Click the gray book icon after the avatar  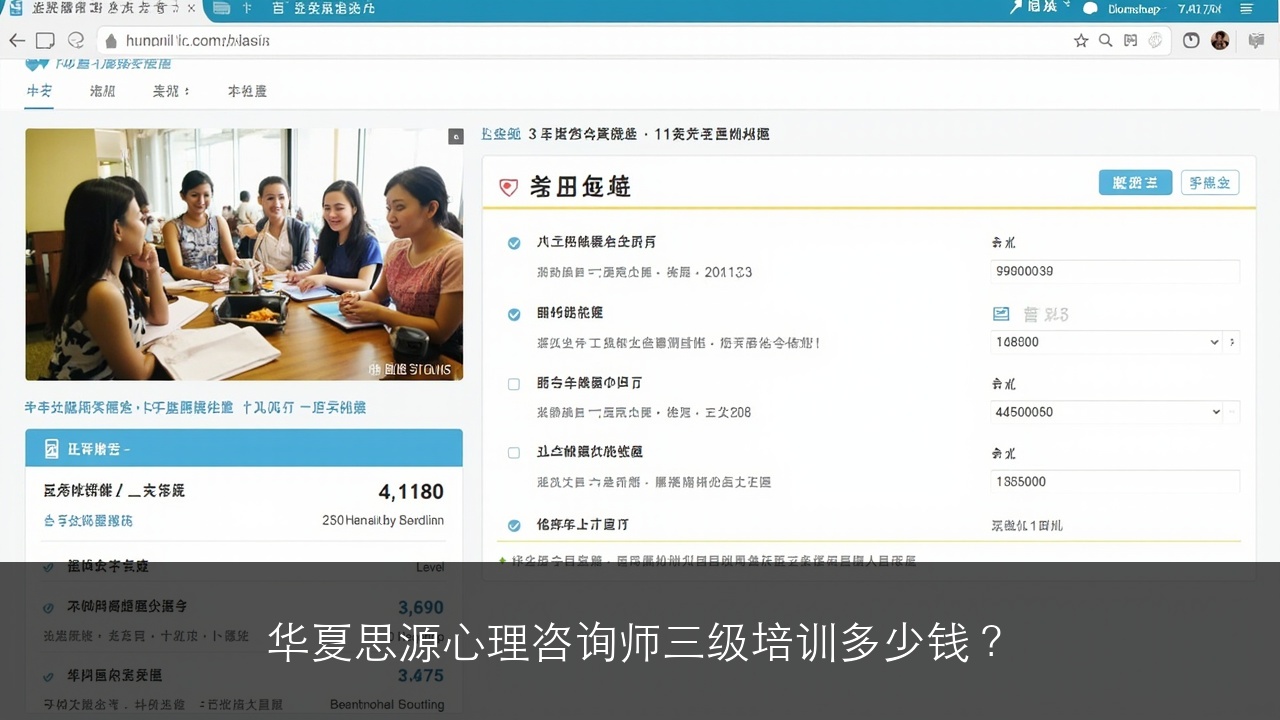click(1256, 41)
